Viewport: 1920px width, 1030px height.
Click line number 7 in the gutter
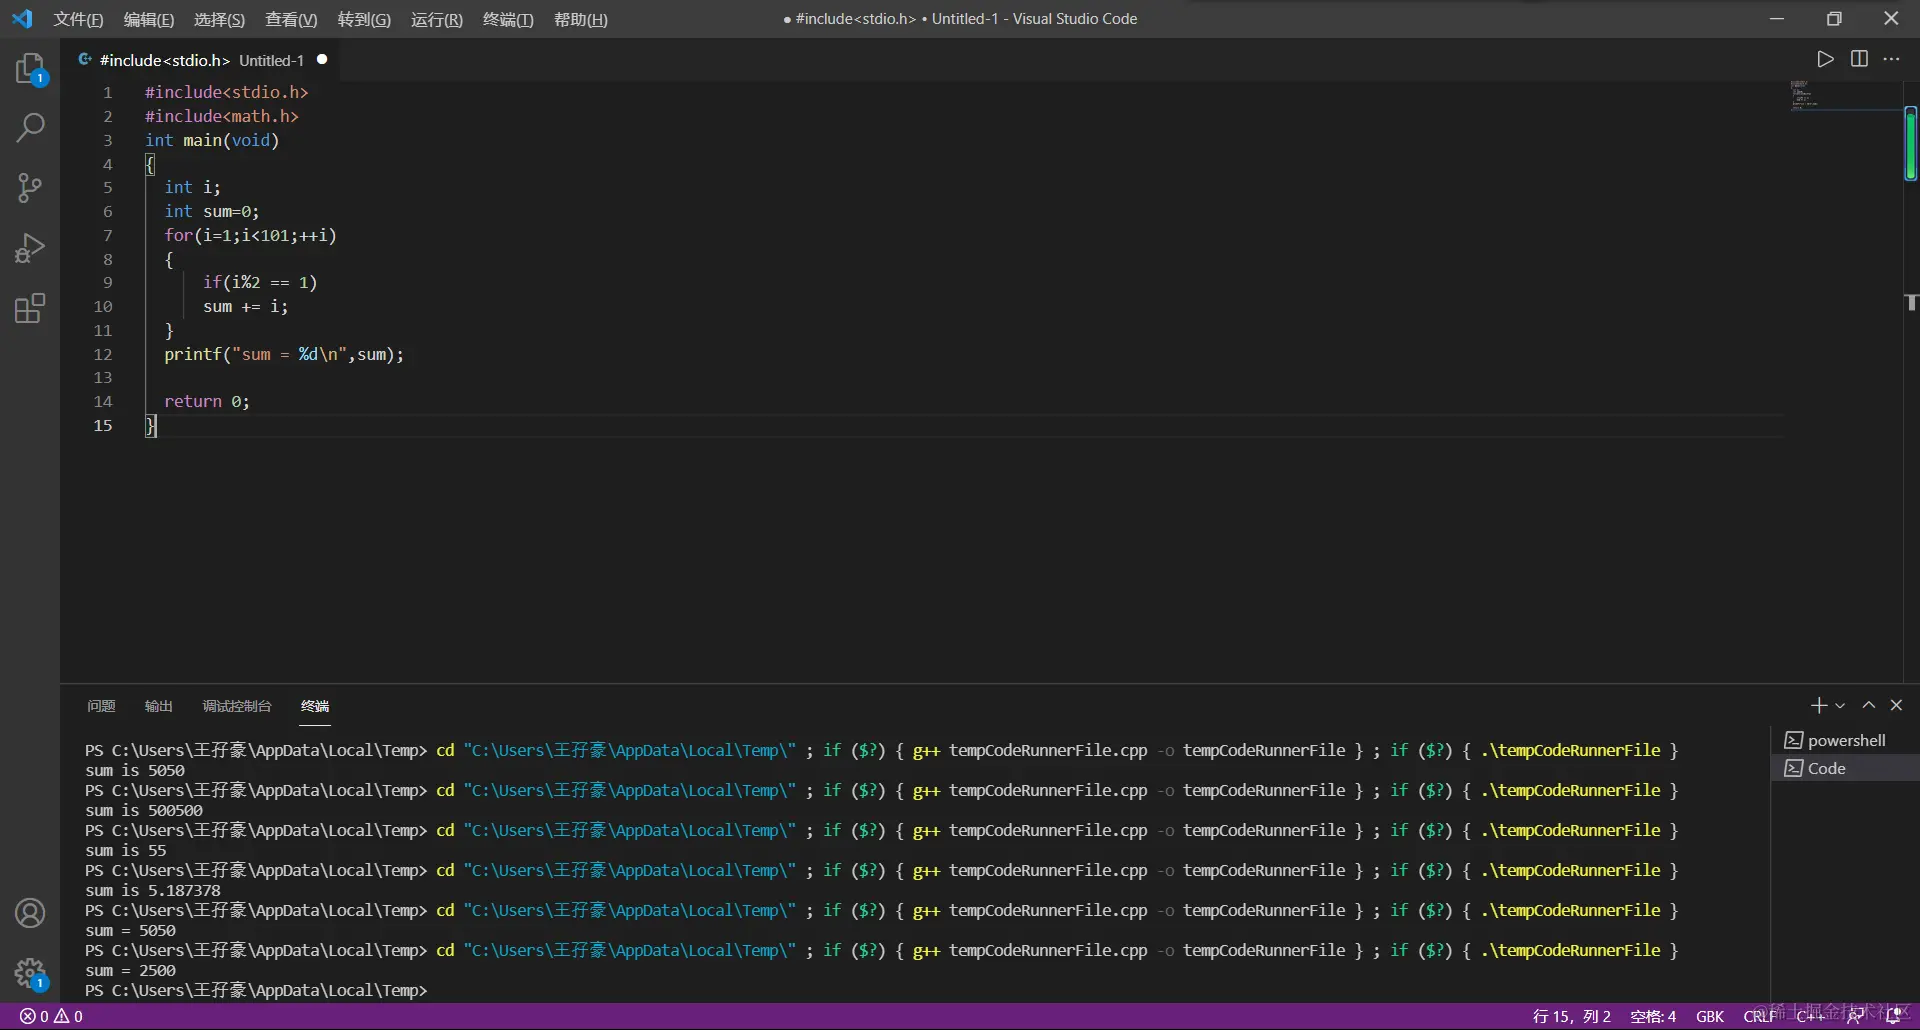(x=107, y=236)
